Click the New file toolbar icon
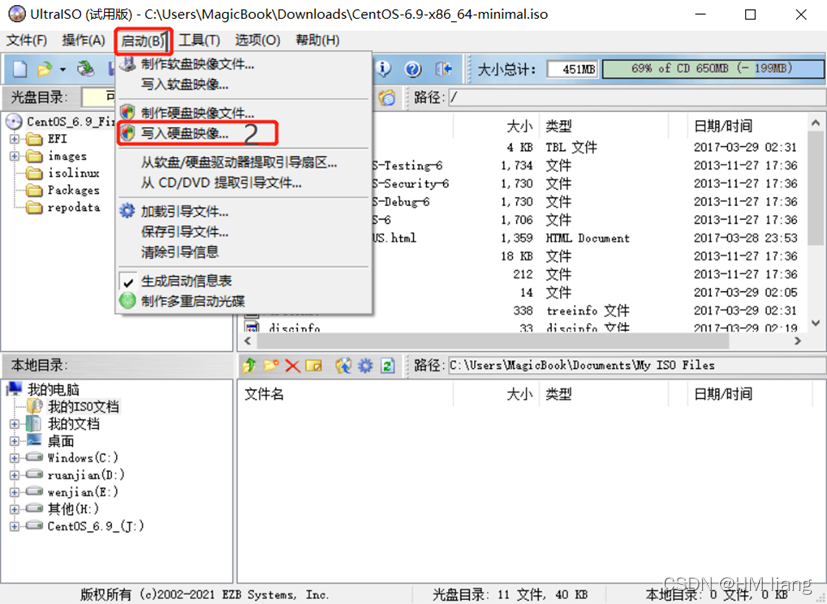Screen dimensions: 827x604 (20, 69)
